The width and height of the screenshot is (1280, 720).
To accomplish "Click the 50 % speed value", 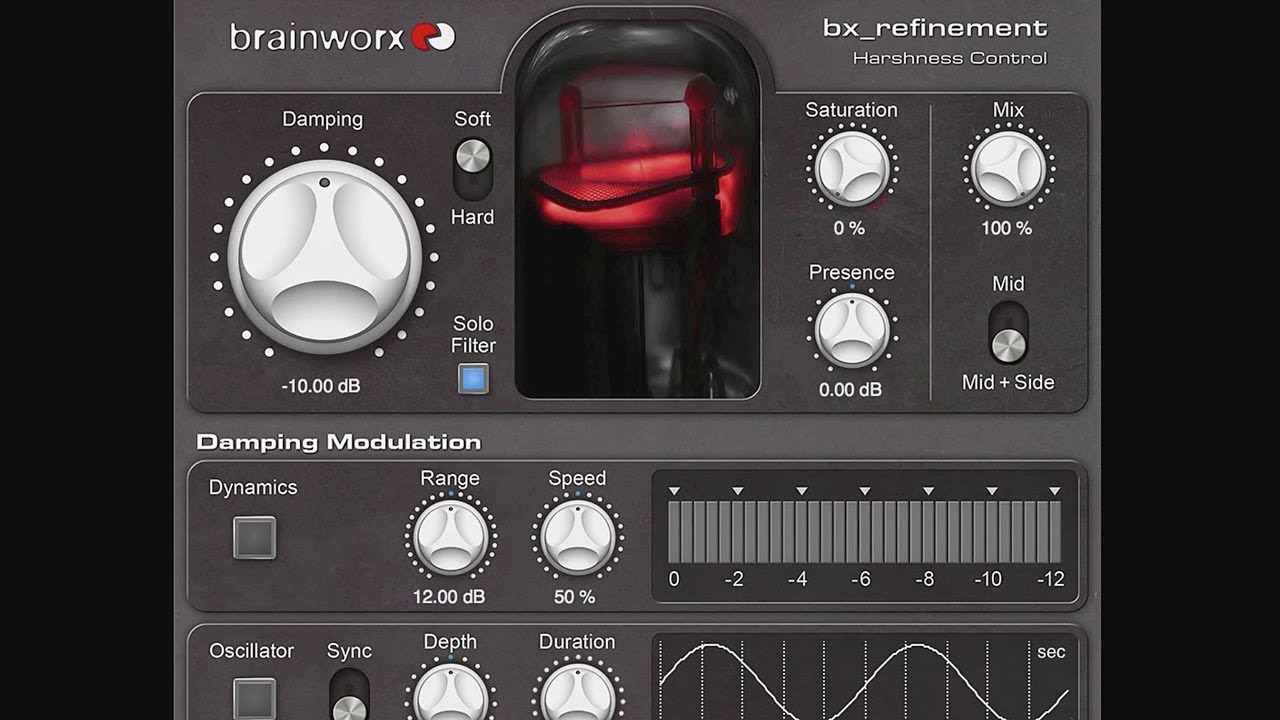I will 575,597.
